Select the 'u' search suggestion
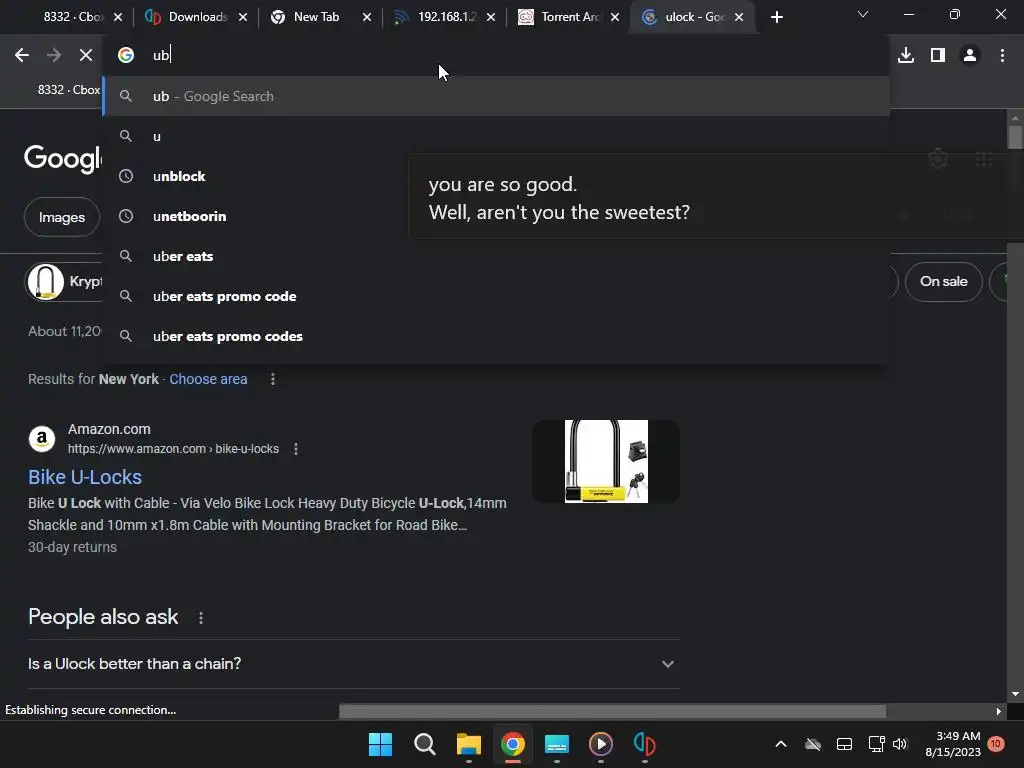Viewport: 1024px width, 768px height. [496, 136]
